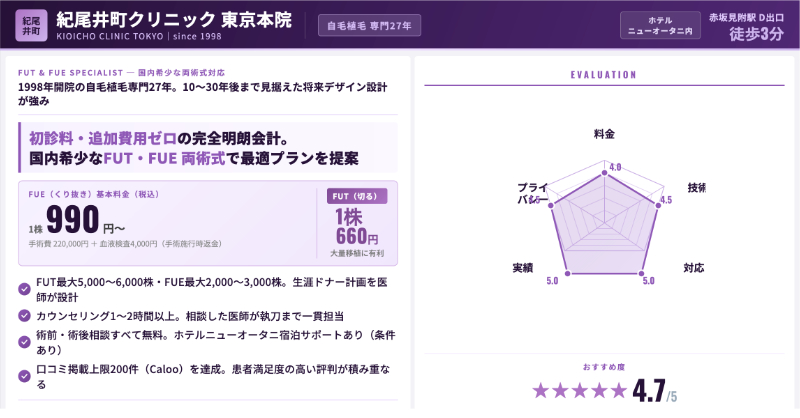Viewport: 800px width, 418px height.
Task: Click the EVALUATION section heading
Action: point(604,74)
